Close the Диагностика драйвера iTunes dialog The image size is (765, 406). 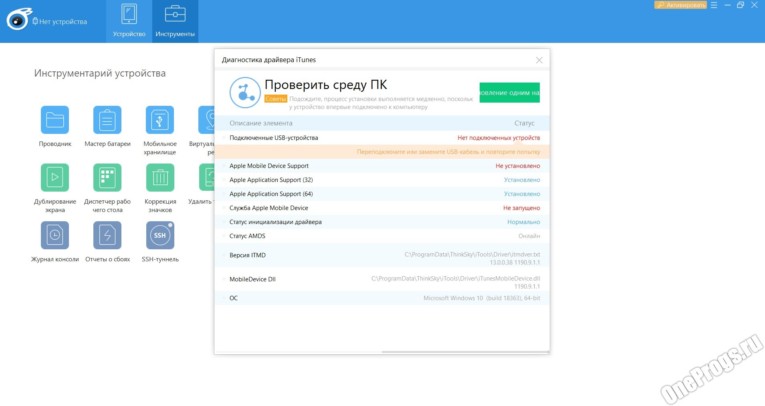(x=539, y=60)
